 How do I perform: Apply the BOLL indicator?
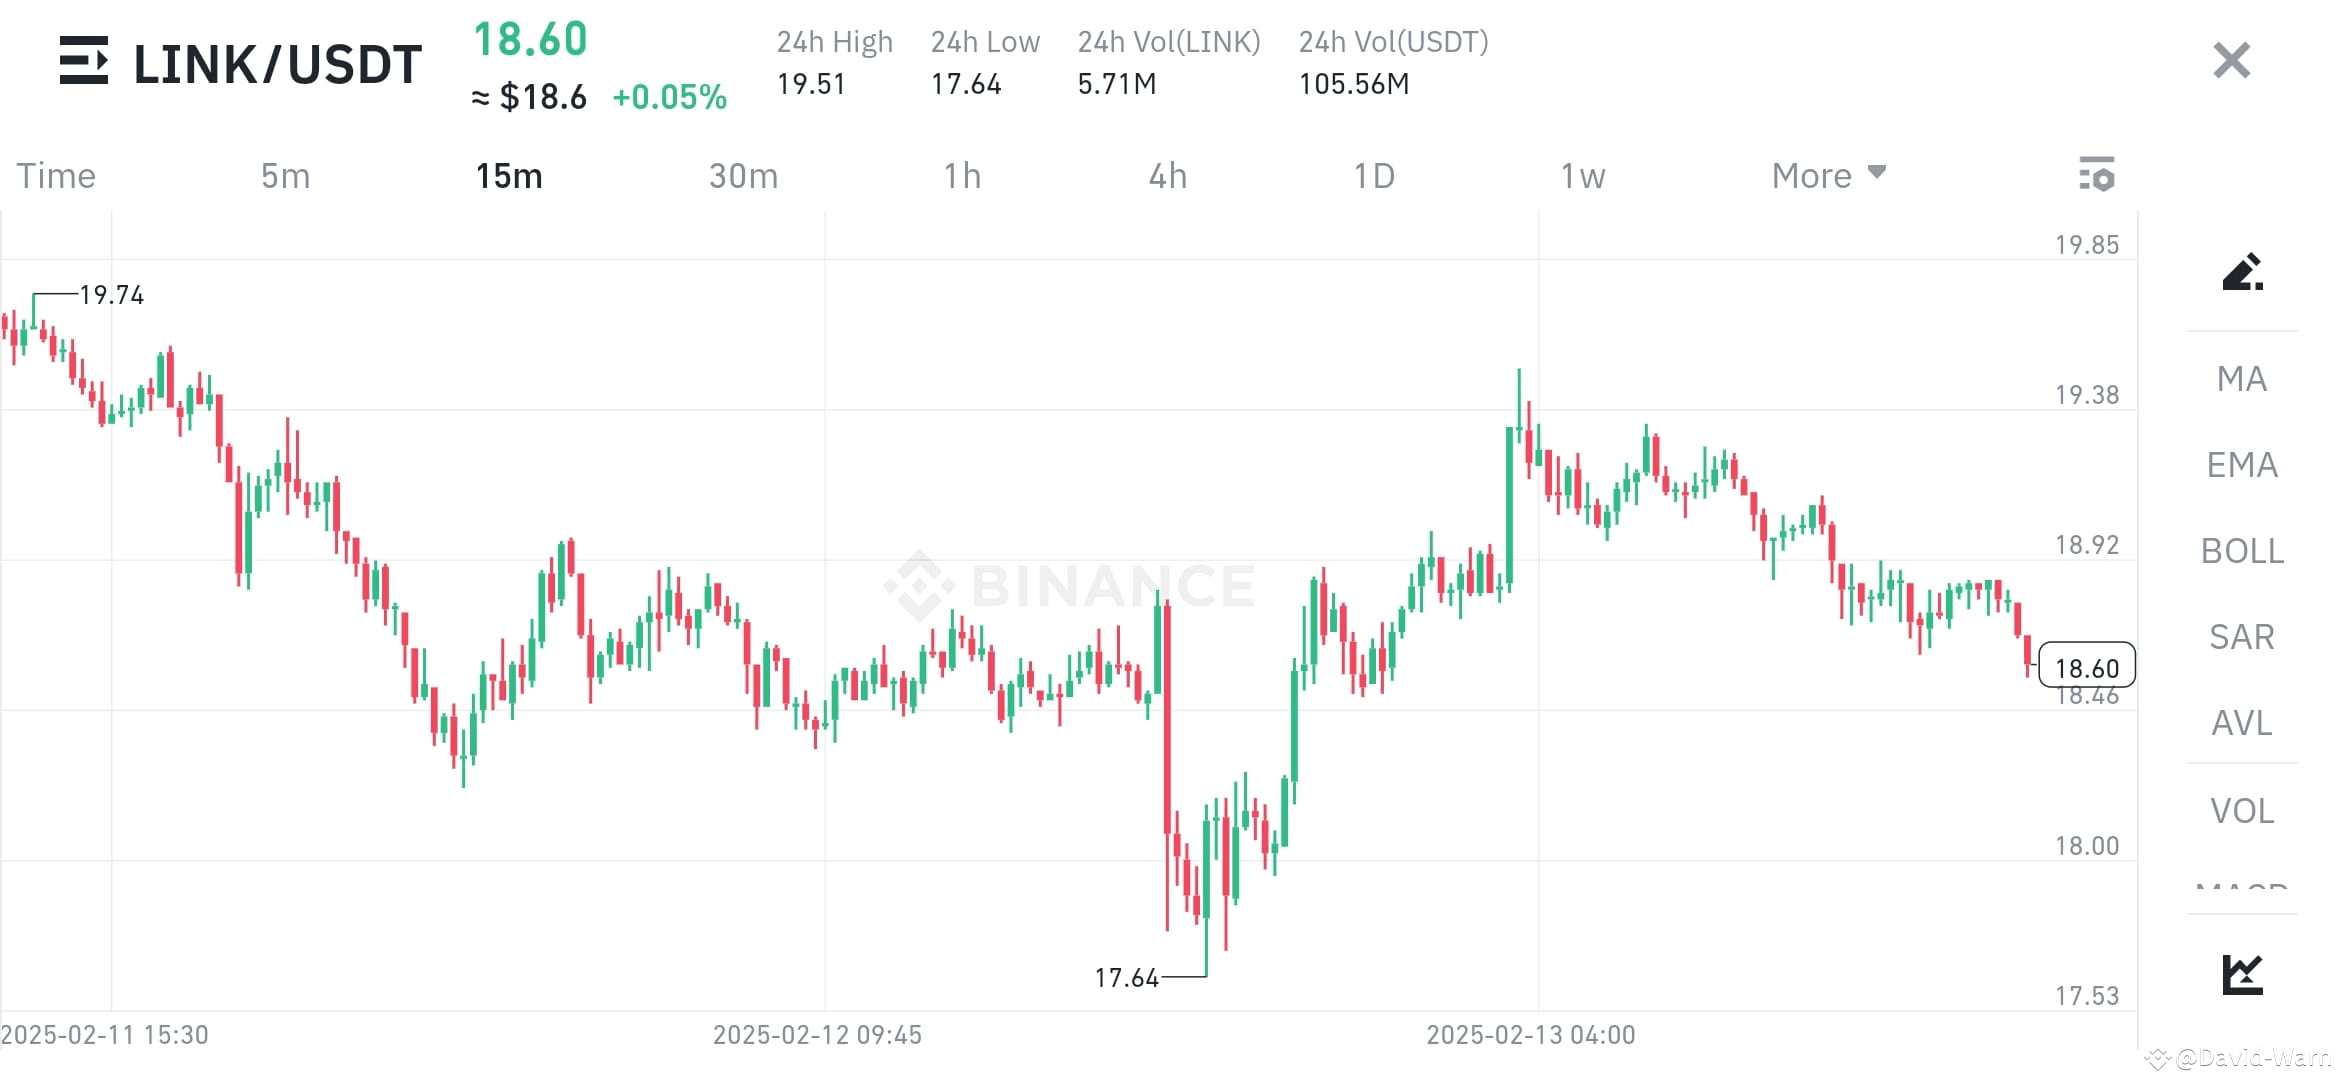pos(2241,551)
